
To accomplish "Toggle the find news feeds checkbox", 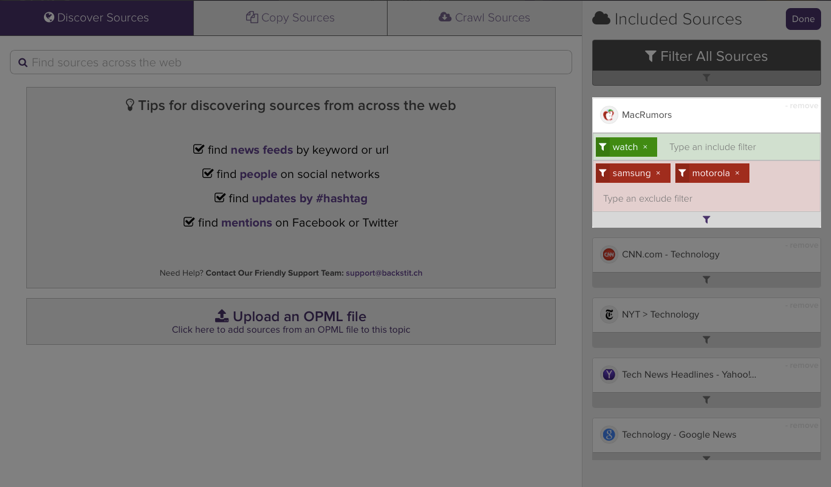I will point(198,149).
